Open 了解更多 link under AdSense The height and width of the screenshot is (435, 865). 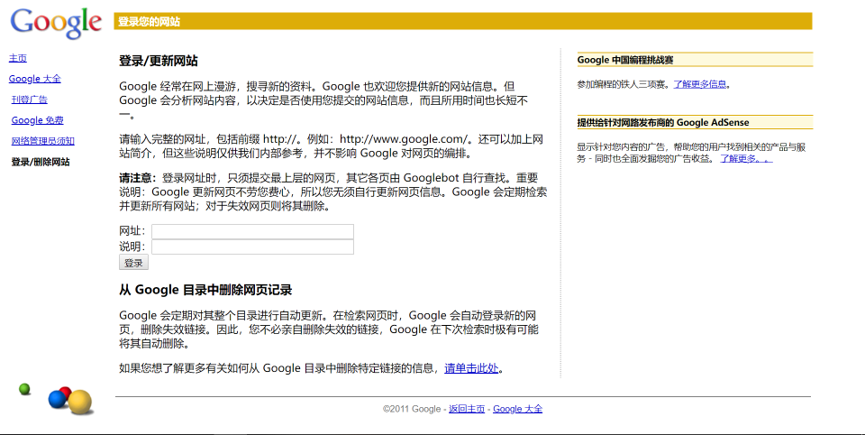click(746, 159)
